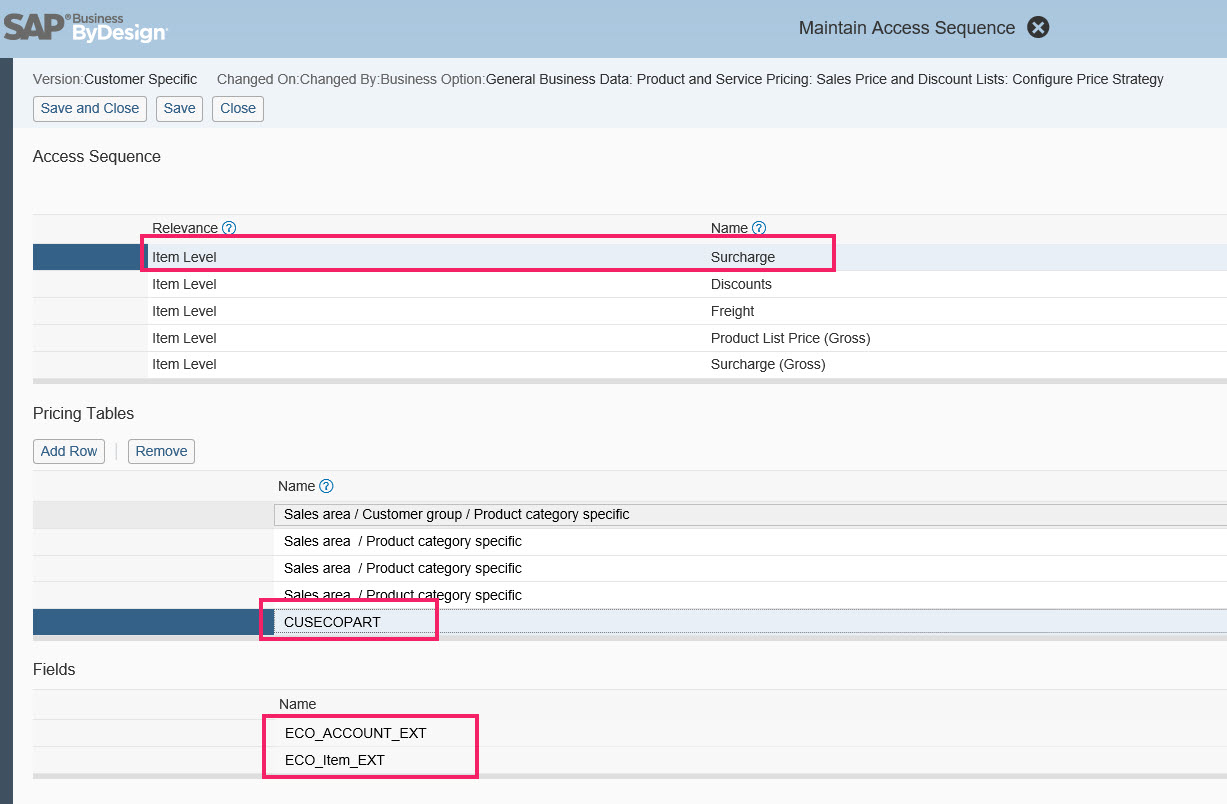Click the Close button
The height and width of the screenshot is (804, 1227).
(238, 108)
